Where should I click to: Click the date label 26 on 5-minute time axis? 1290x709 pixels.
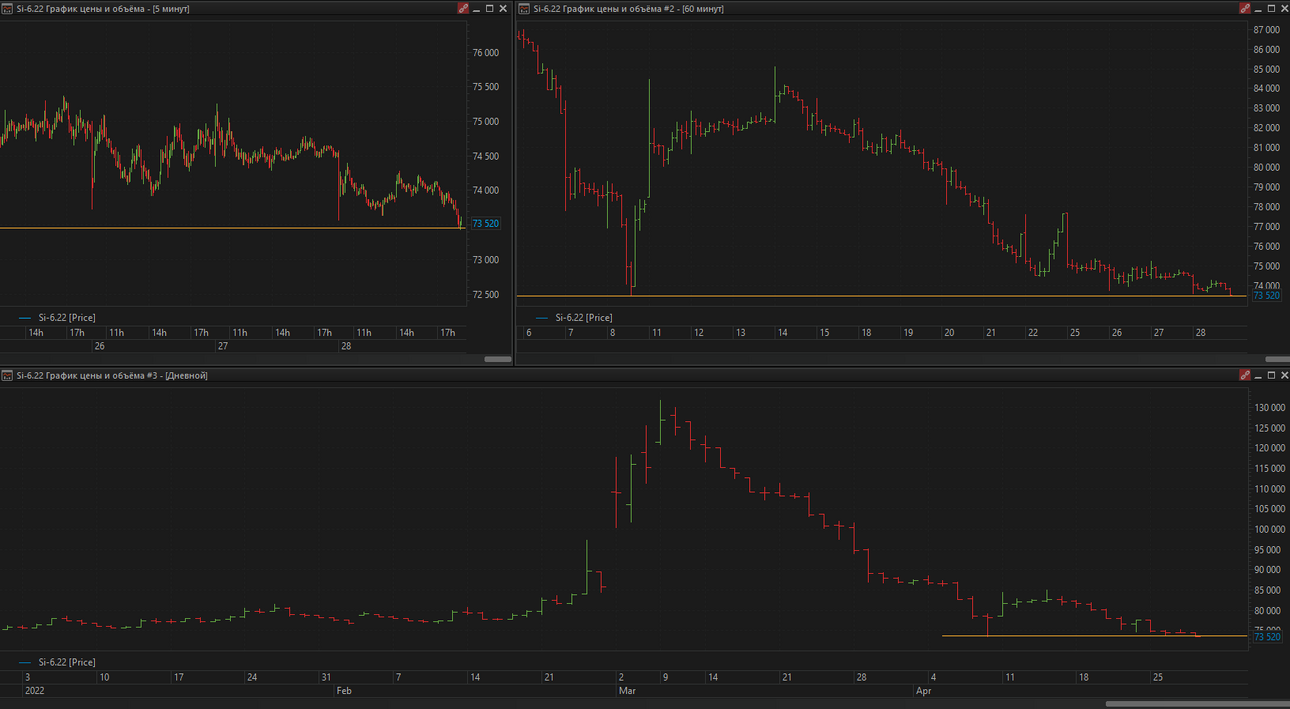[99, 346]
